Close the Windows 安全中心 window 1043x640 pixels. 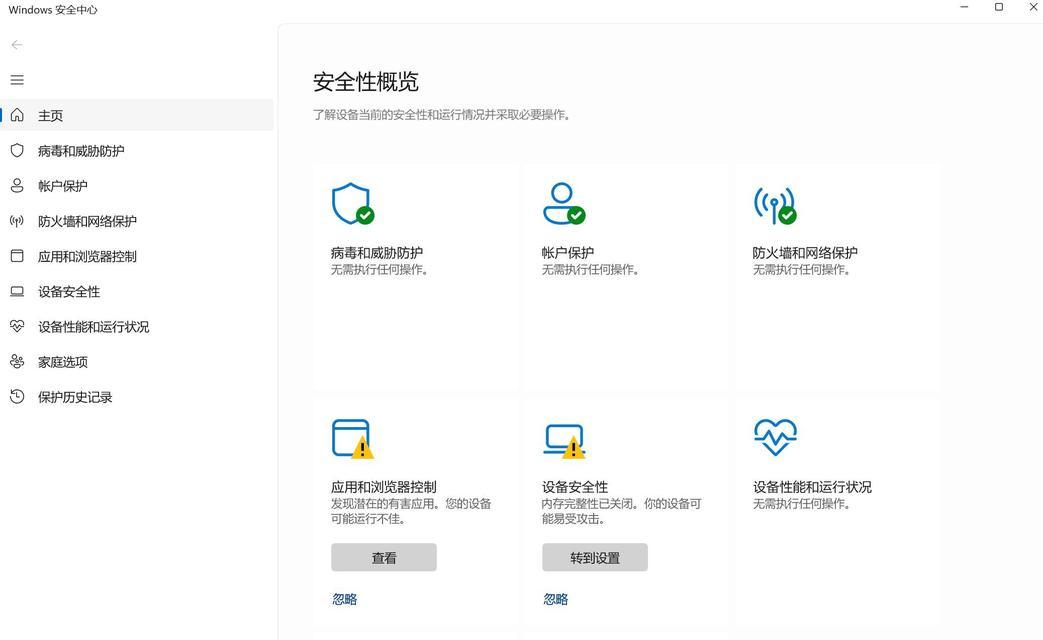click(1033, 7)
